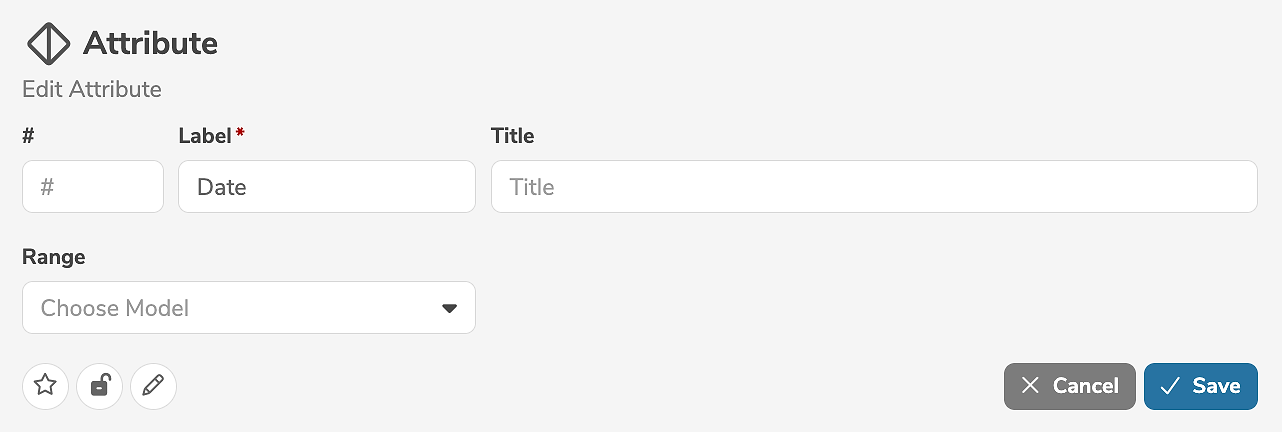The image size is (1282, 432).
Task: Toggle the star favorite icon
Action: coord(45,386)
